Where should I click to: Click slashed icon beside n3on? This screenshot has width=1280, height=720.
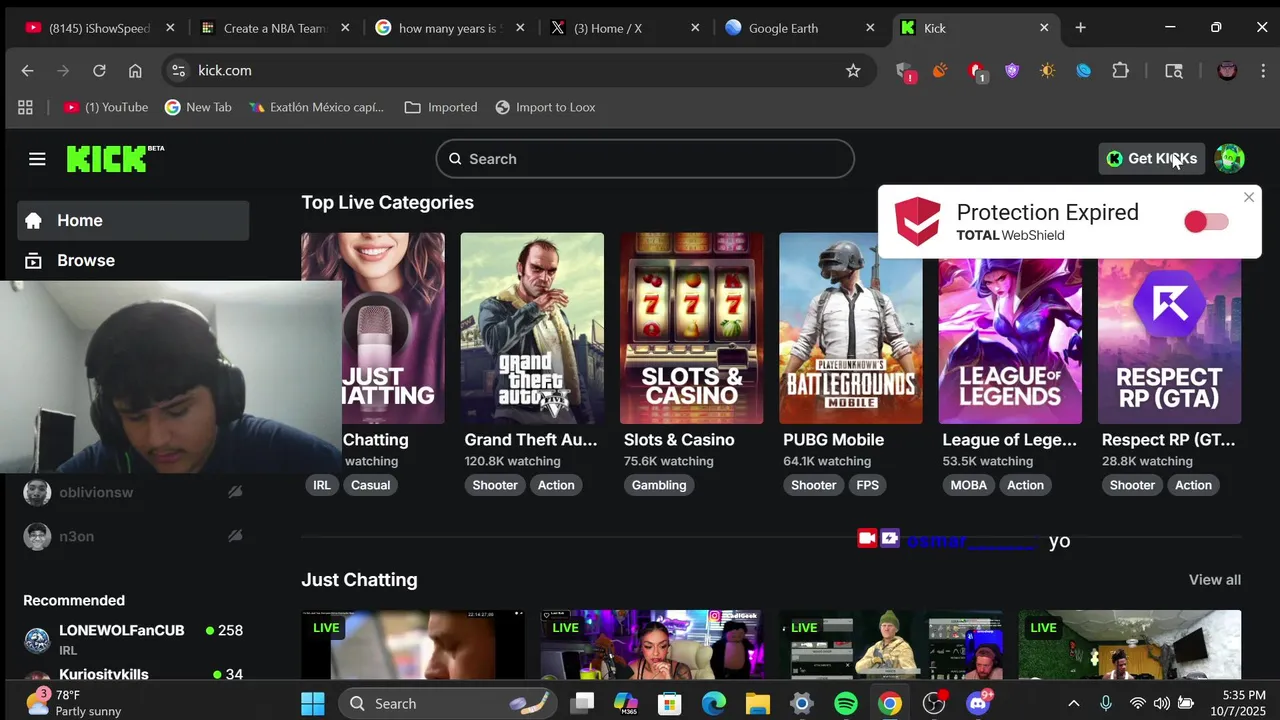(x=235, y=536)
